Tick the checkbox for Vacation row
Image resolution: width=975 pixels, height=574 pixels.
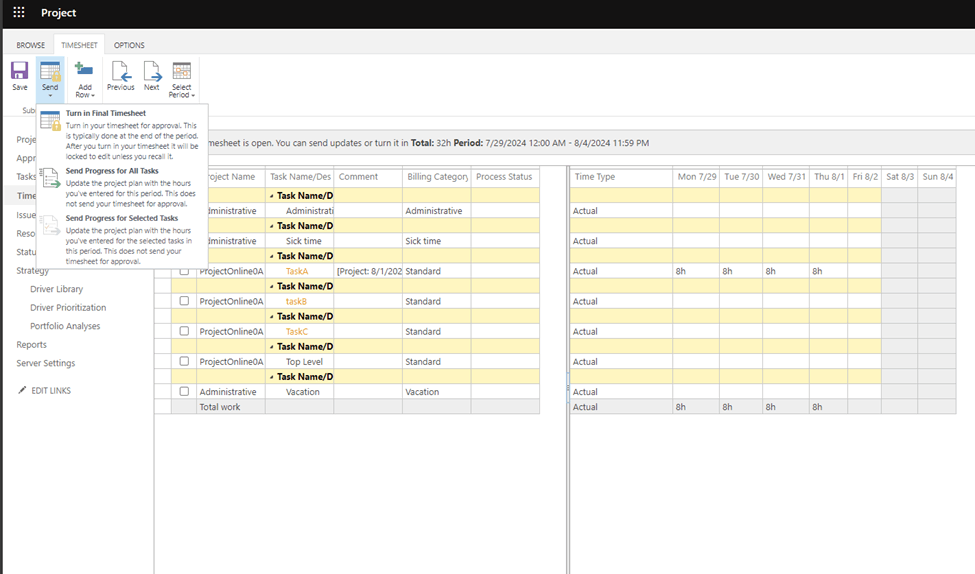coord(184,392)
